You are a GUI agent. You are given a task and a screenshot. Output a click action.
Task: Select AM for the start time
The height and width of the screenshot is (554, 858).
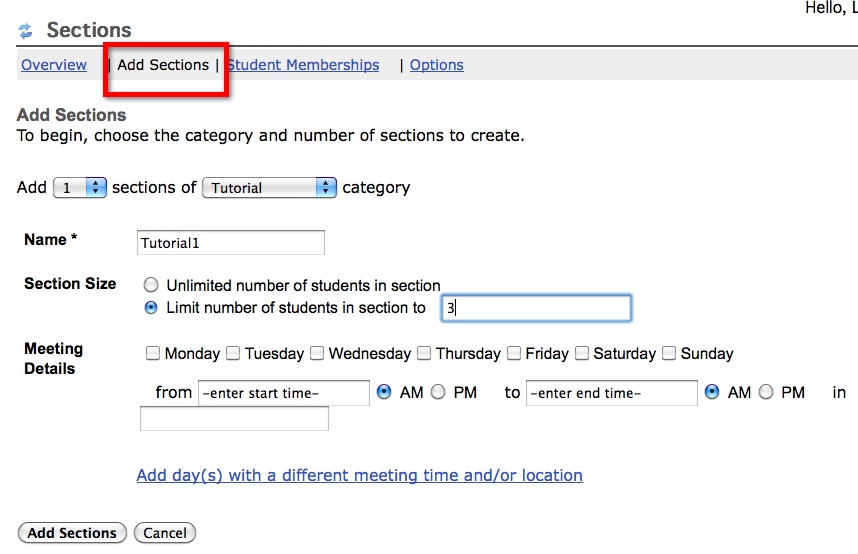[x=384, y=392]
